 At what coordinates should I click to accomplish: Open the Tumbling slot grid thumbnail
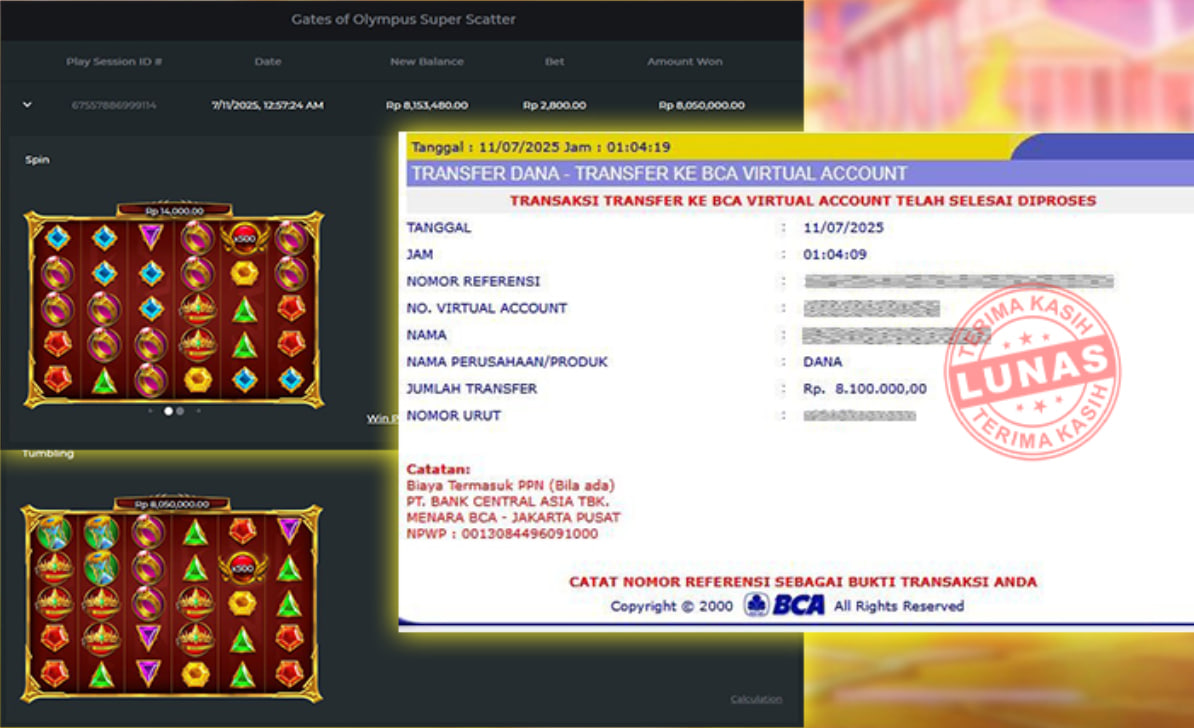coord(172,599)
